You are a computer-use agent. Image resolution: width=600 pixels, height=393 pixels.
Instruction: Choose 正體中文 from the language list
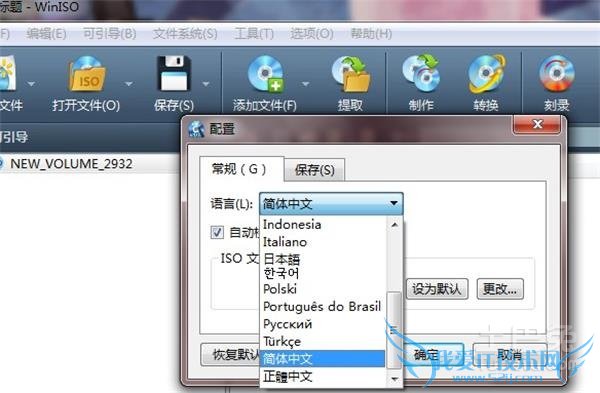click(x=323, y=377)
